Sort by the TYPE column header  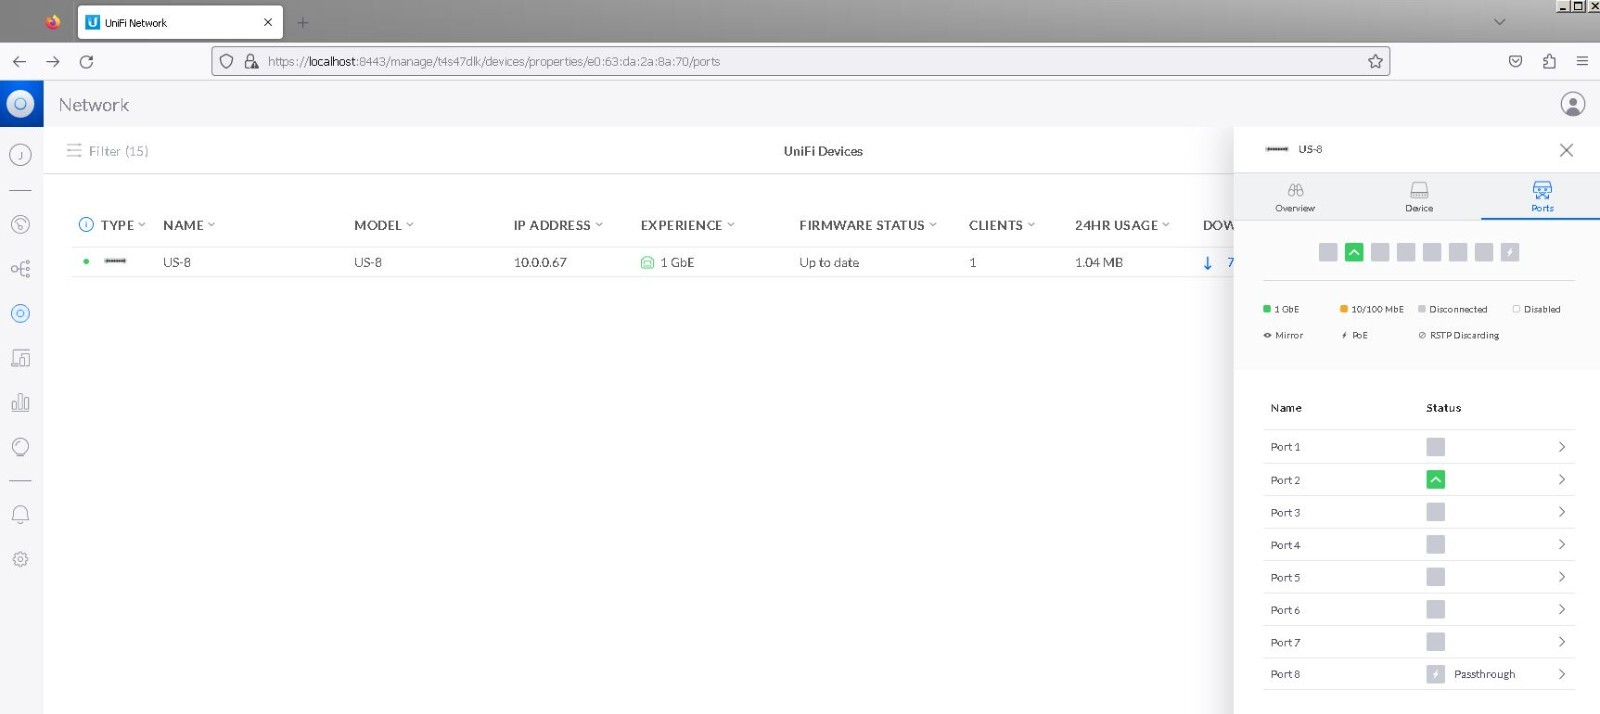[x=123, y=225]
